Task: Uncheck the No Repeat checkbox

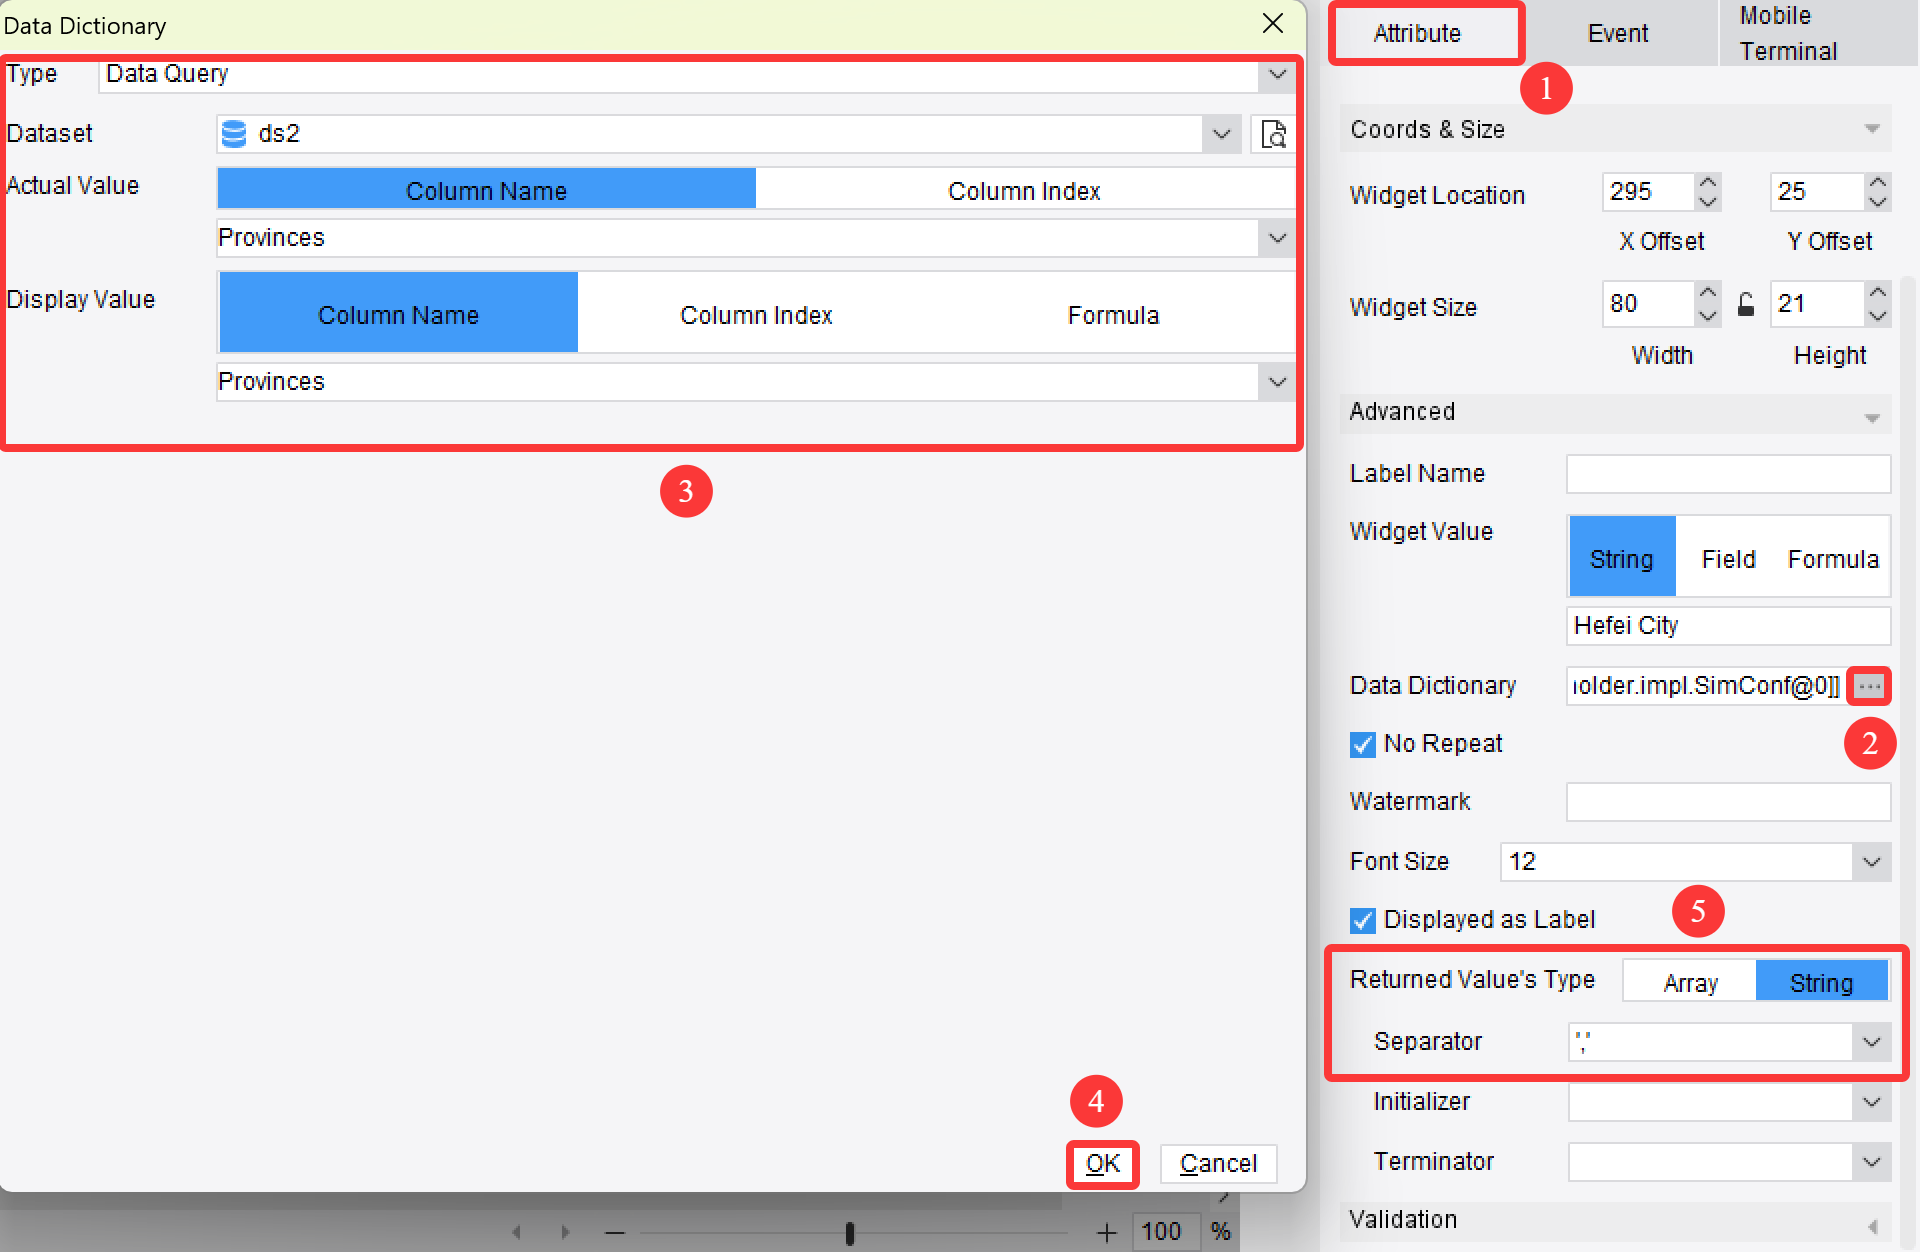Action: click(x=1362, y=744)
